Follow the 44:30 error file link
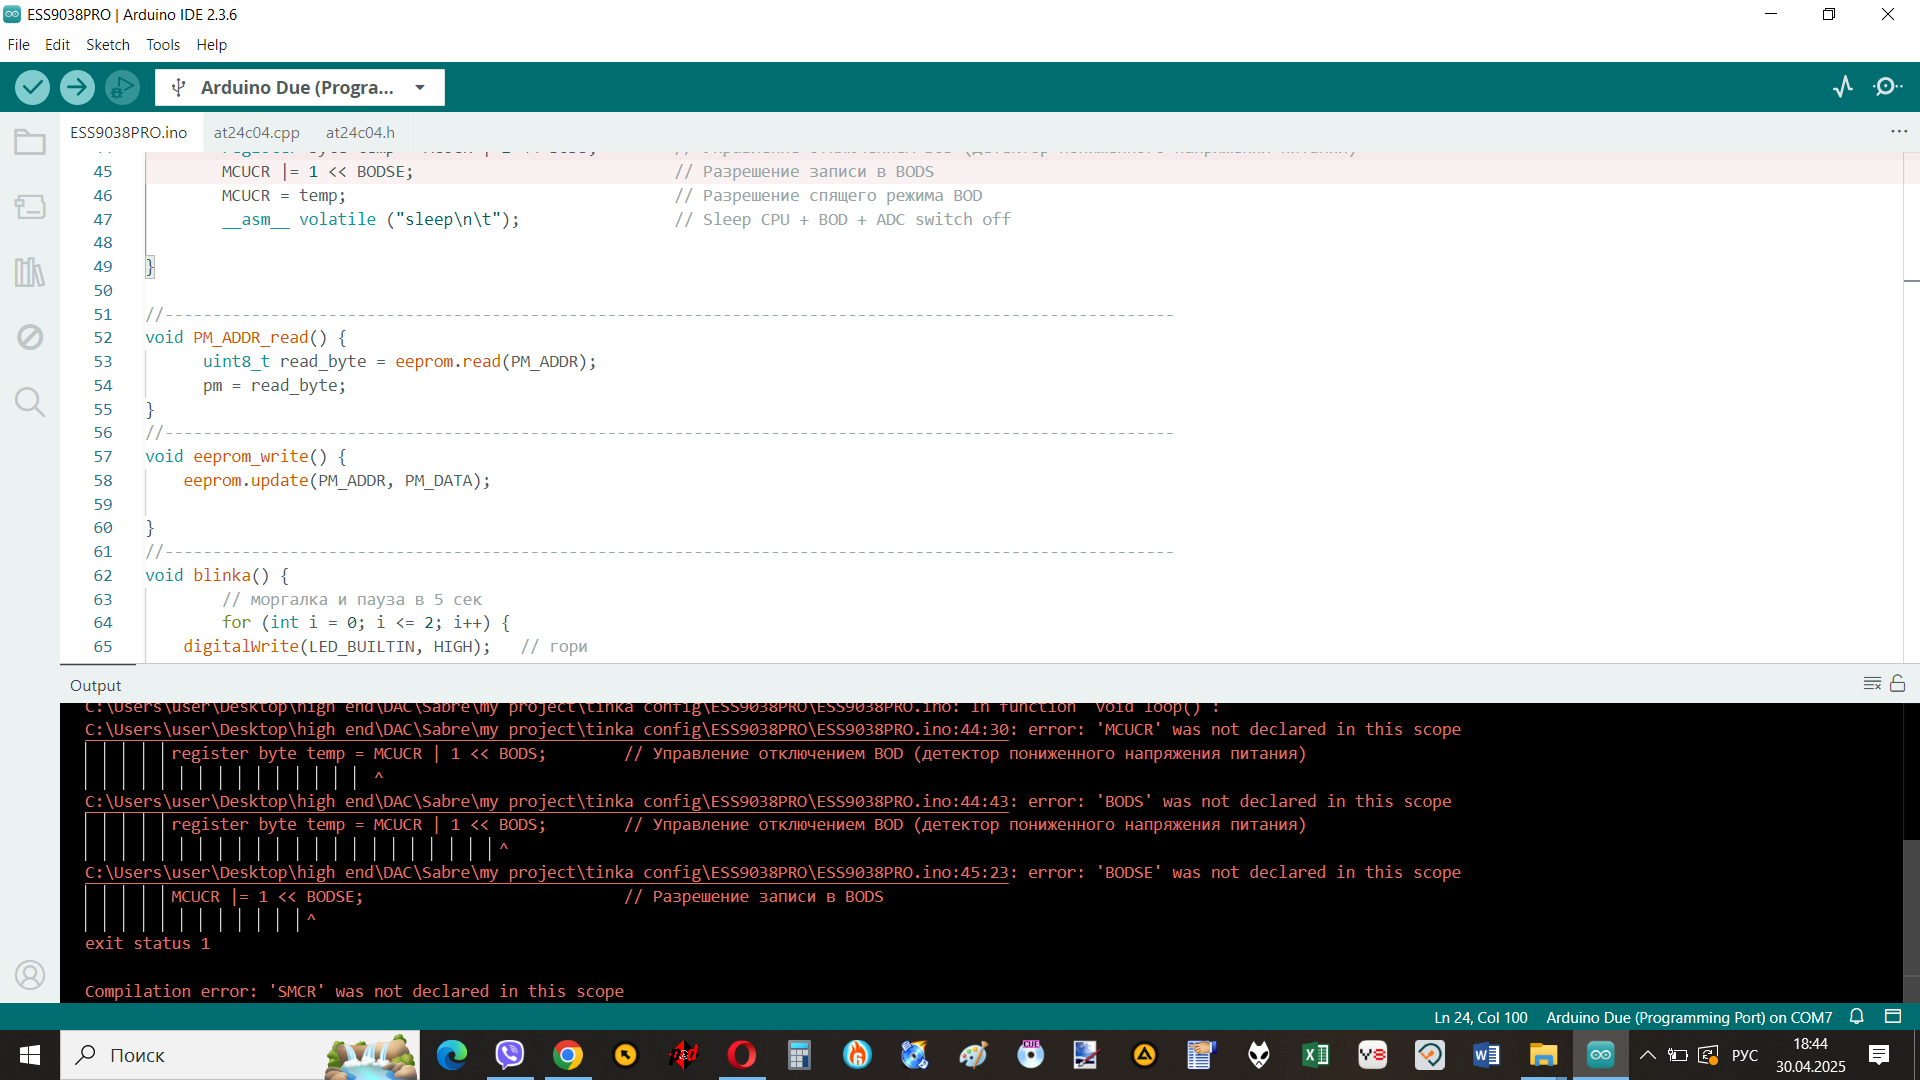Image resolution: width=1920 pixels, height=1080 pixels. (547, 730)
